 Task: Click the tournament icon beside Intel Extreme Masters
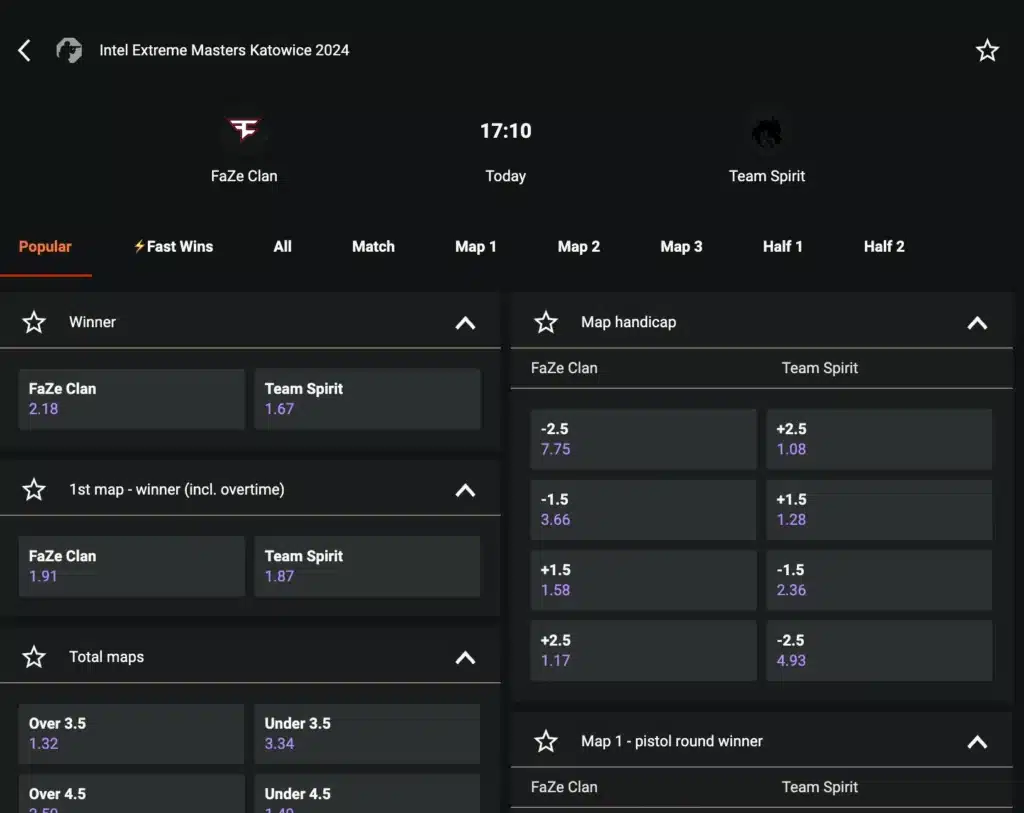point(69,50)
